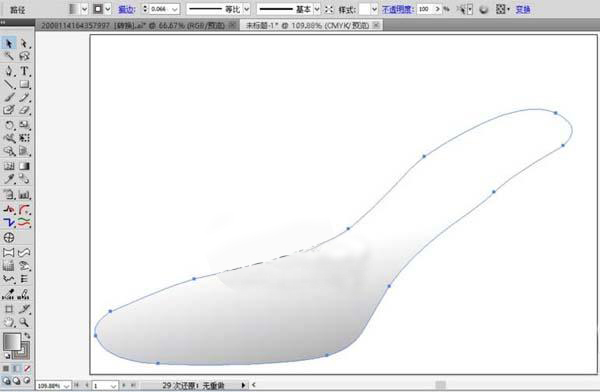Screen dimensions: 600x392
Task: Reset to default fill and stroke
Action: (x=7, y=356)
